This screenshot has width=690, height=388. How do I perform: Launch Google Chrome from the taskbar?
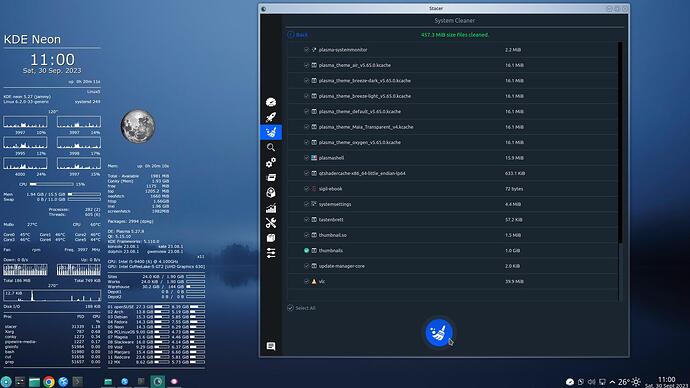(49, 381)
